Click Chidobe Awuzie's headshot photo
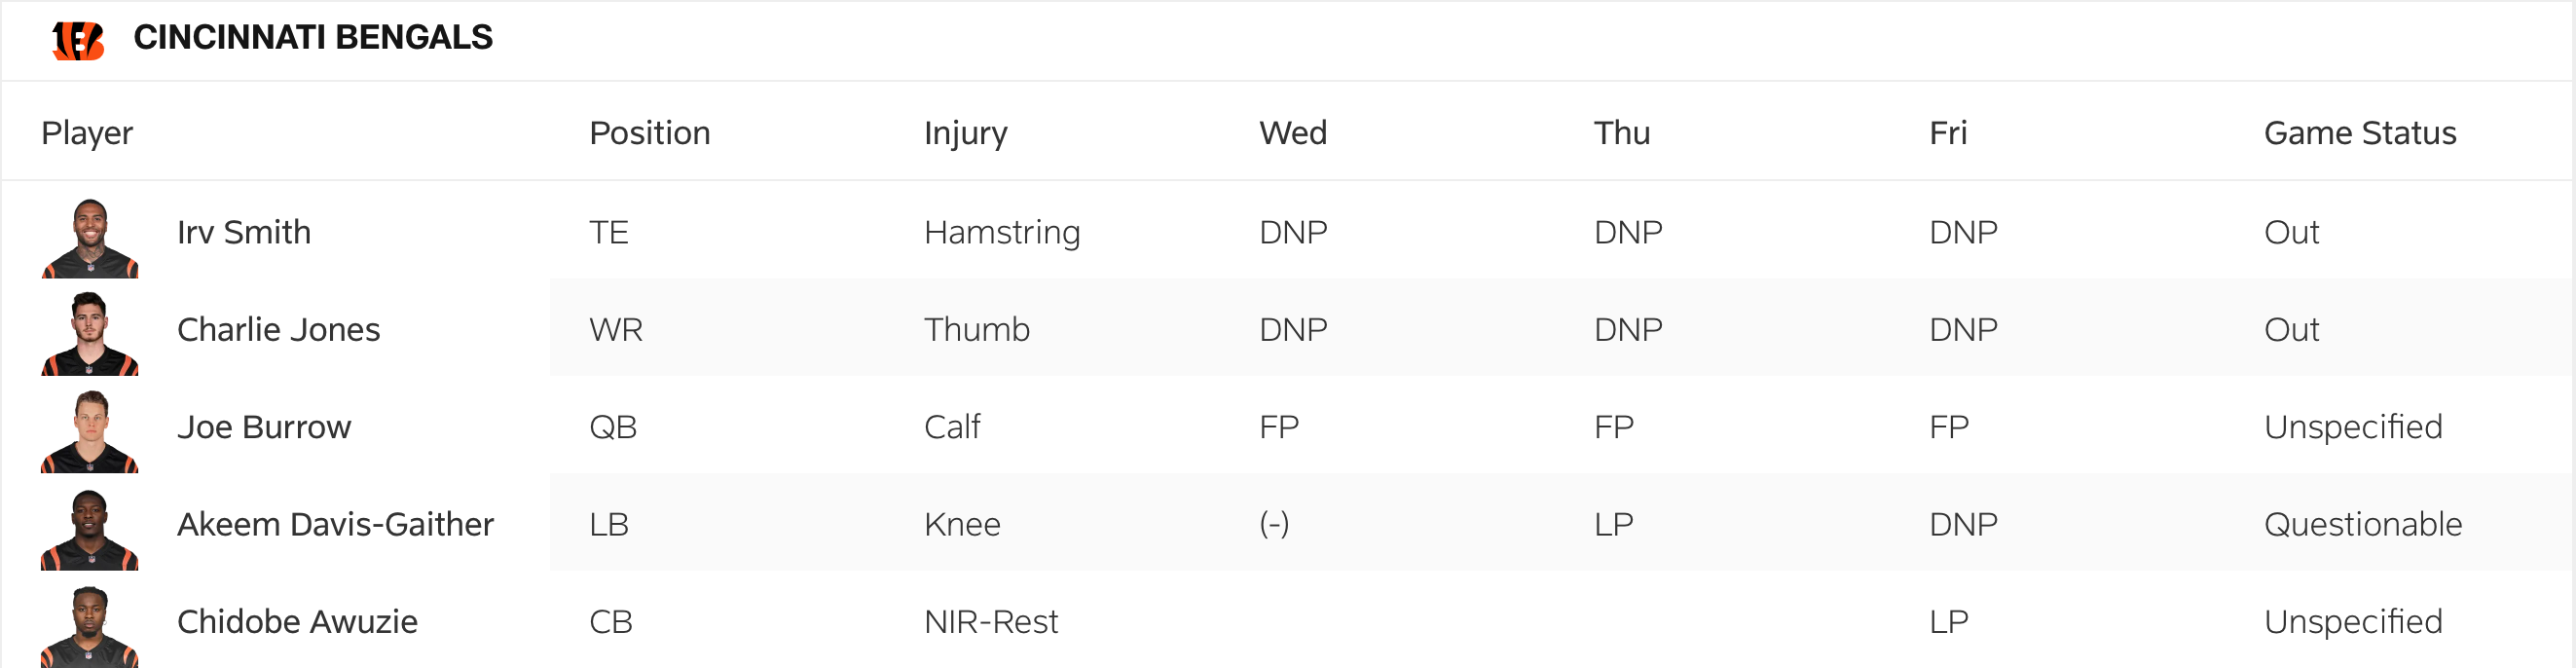This screenshot has width=2576, height=668. (90, 626)
